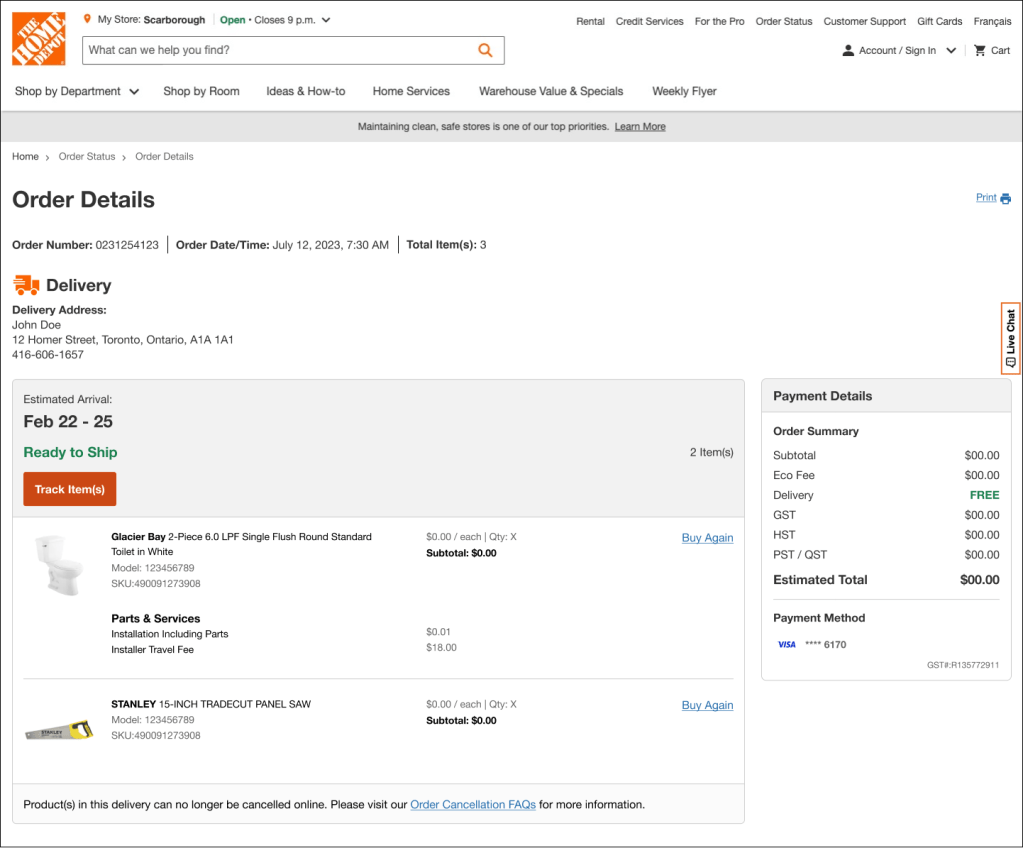Click the Home Depot logo
This screenshot has height=848, width=1023.
tap(39, 39)
